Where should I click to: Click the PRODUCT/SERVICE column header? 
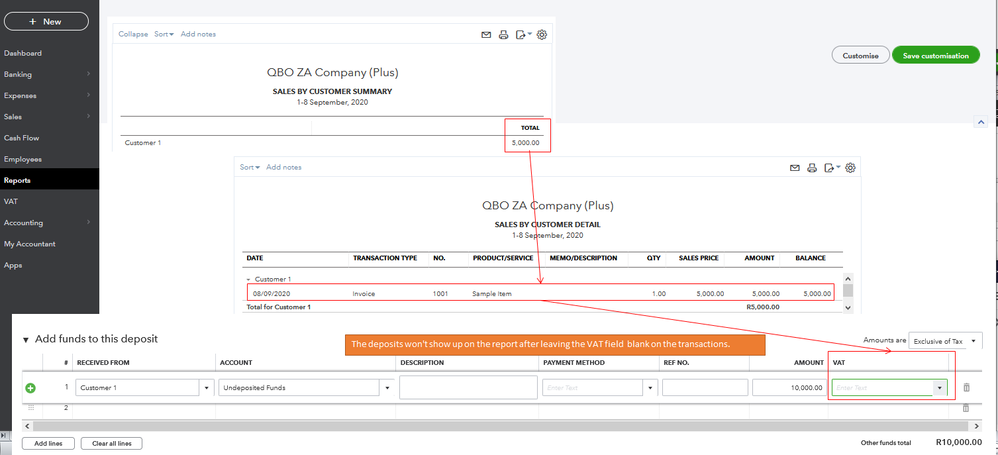502,258
